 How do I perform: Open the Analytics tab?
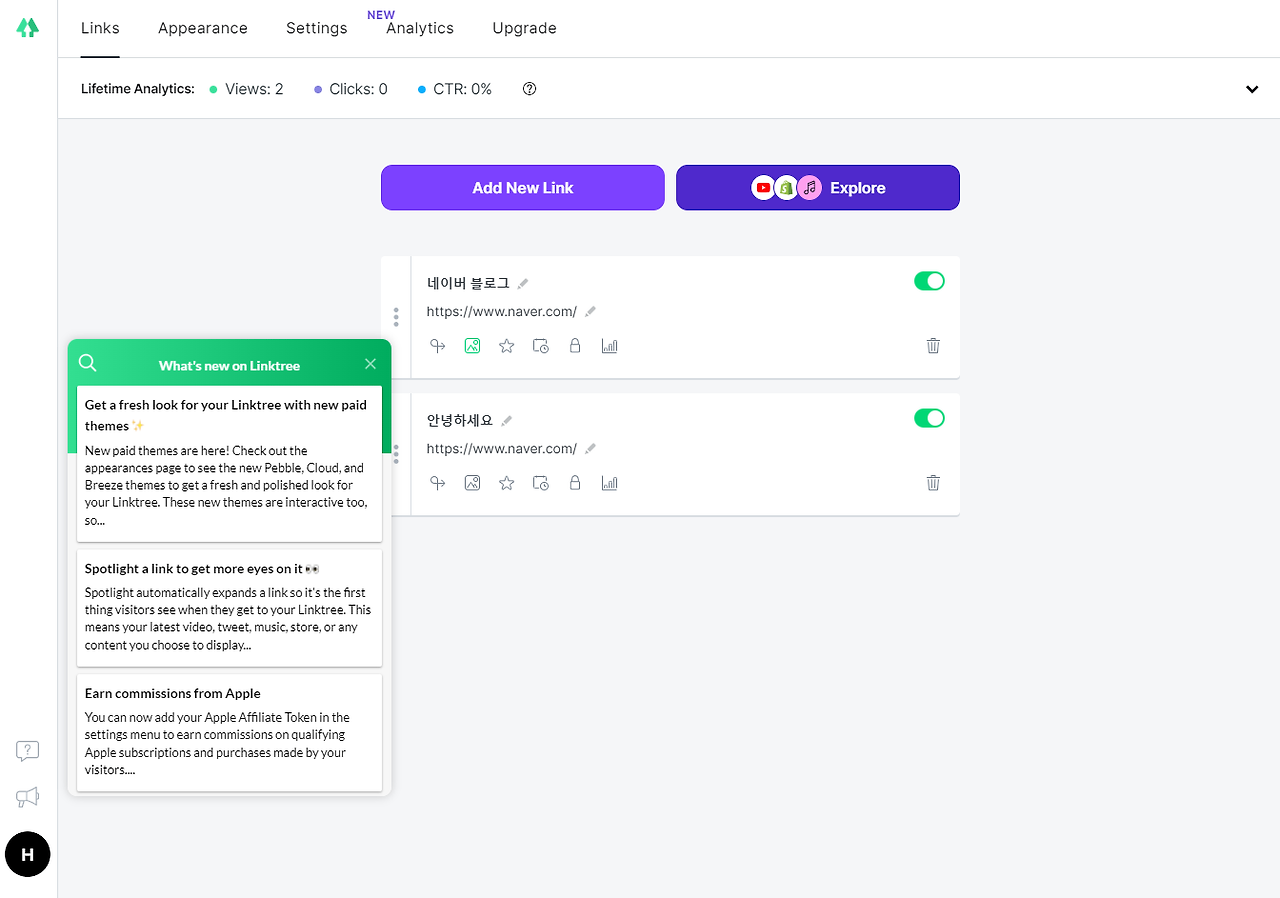coord(420,28)
